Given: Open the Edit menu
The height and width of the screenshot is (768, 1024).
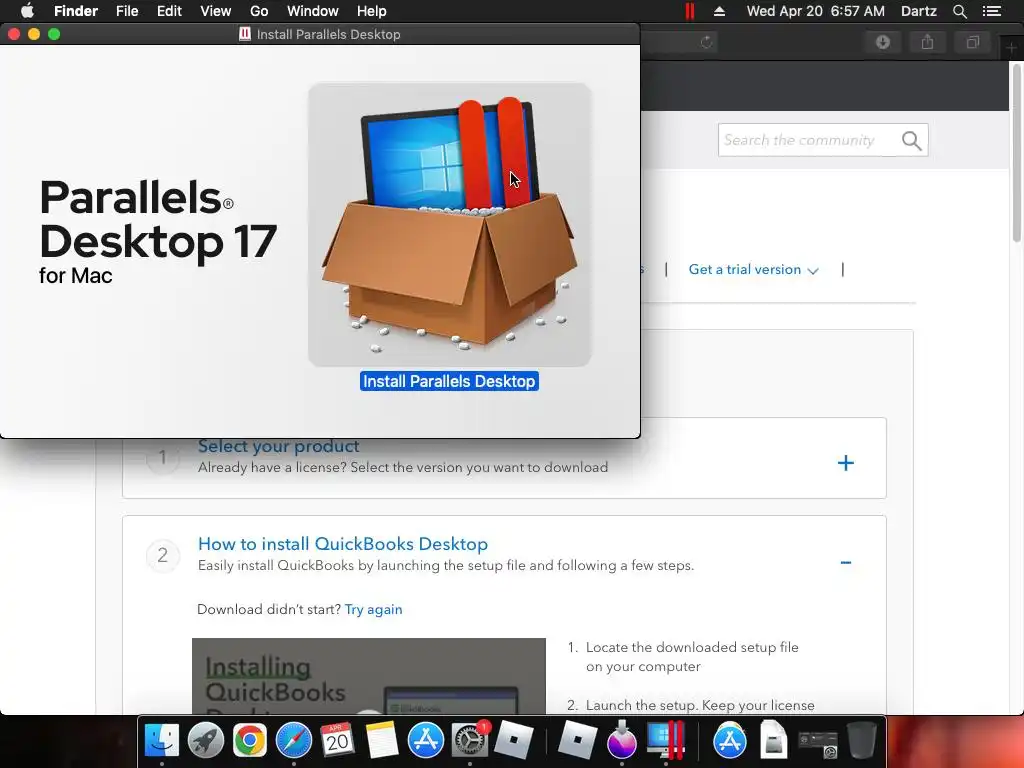Looking at the screenshot, I should click(x=169, y=11).
